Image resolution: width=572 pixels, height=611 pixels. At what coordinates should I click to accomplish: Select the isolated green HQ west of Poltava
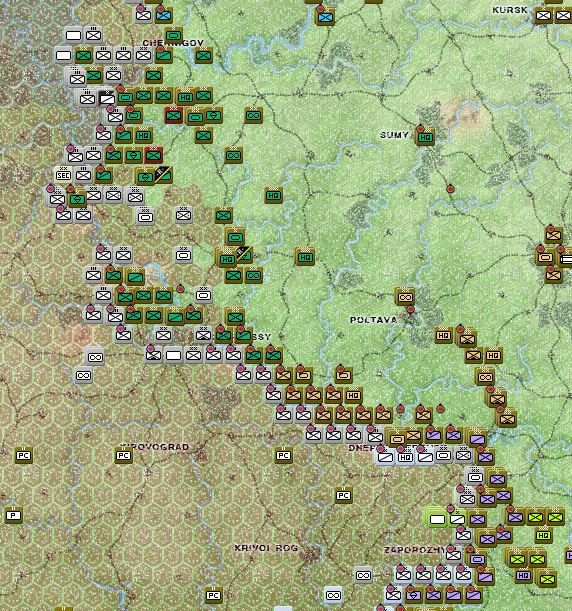point(305,257)
